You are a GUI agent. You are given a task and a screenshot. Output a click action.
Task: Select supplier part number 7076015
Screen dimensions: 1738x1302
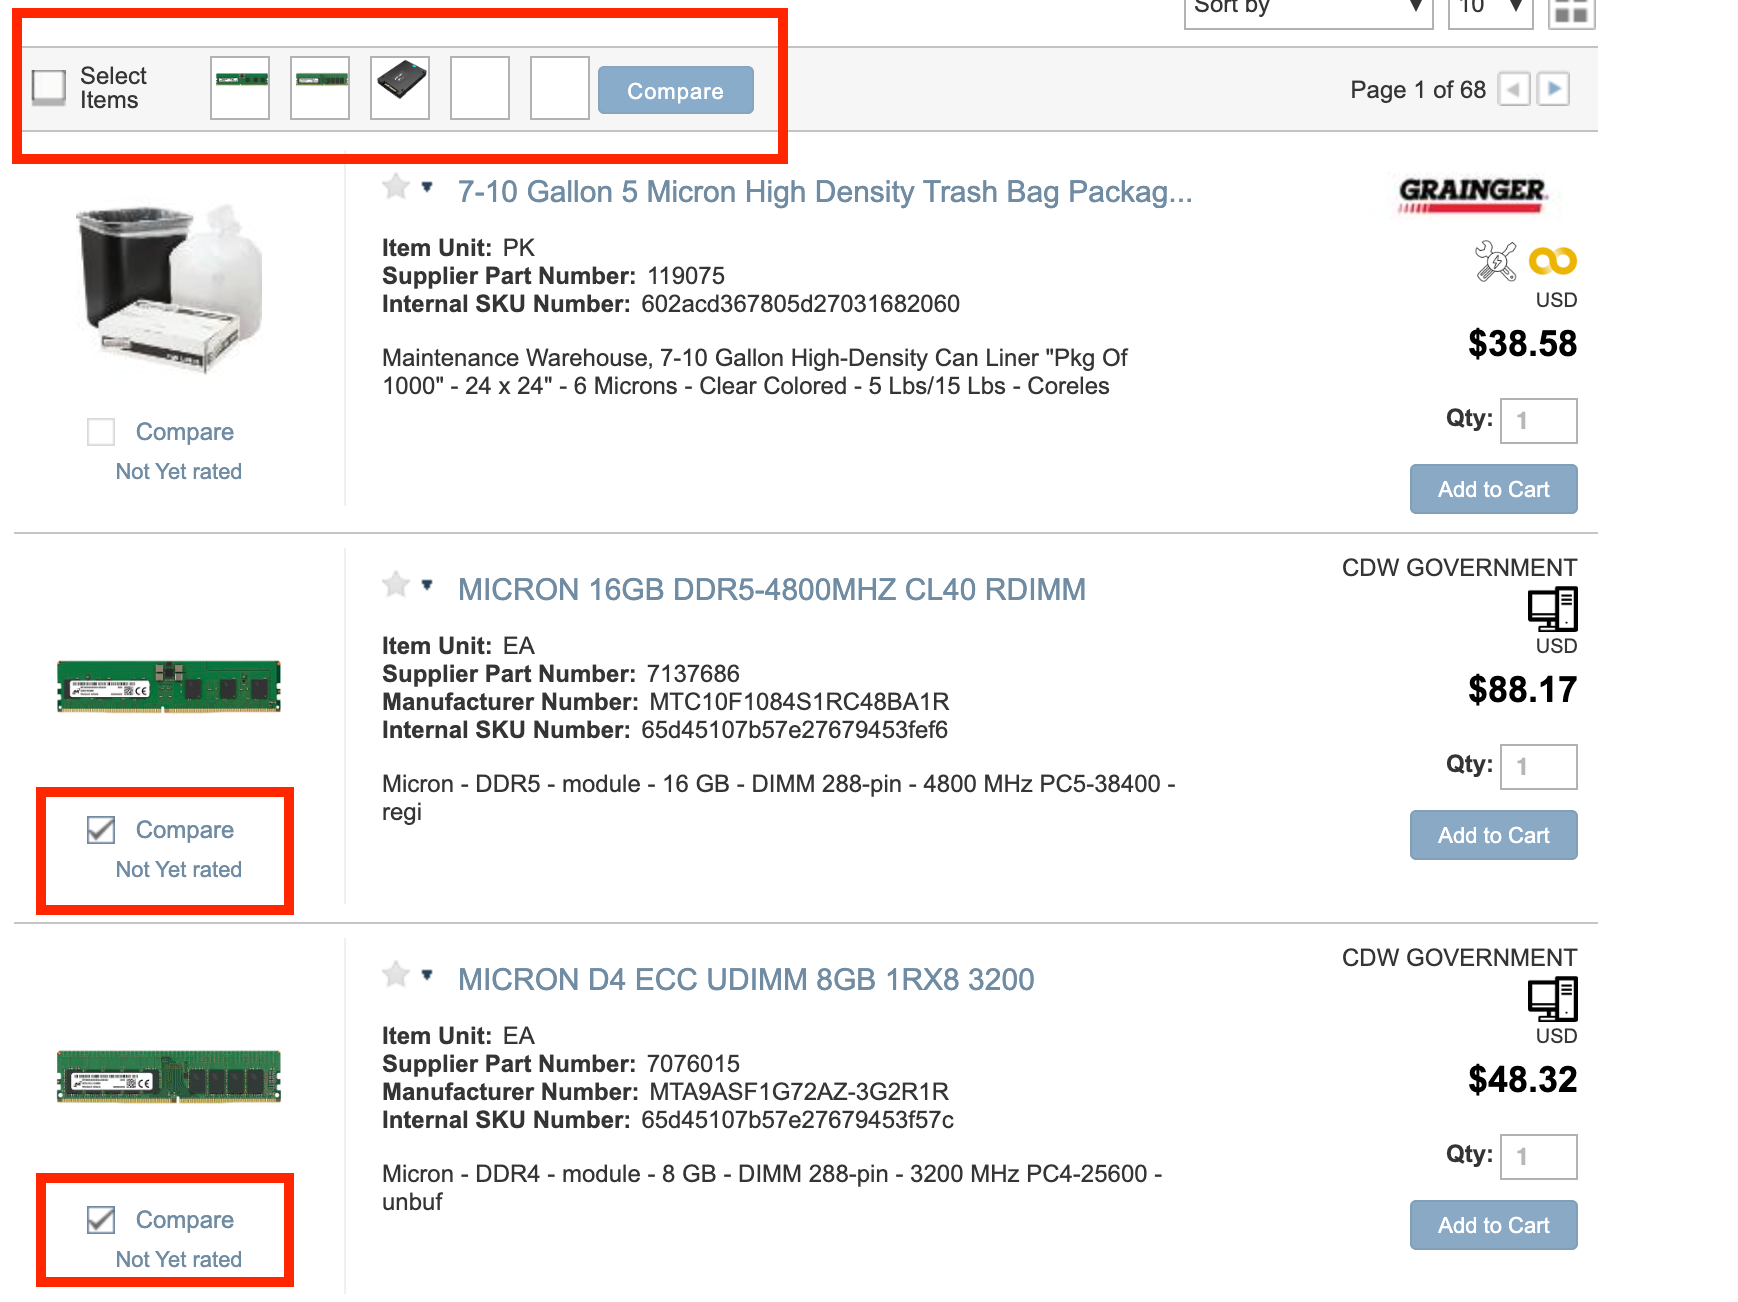693,1064
